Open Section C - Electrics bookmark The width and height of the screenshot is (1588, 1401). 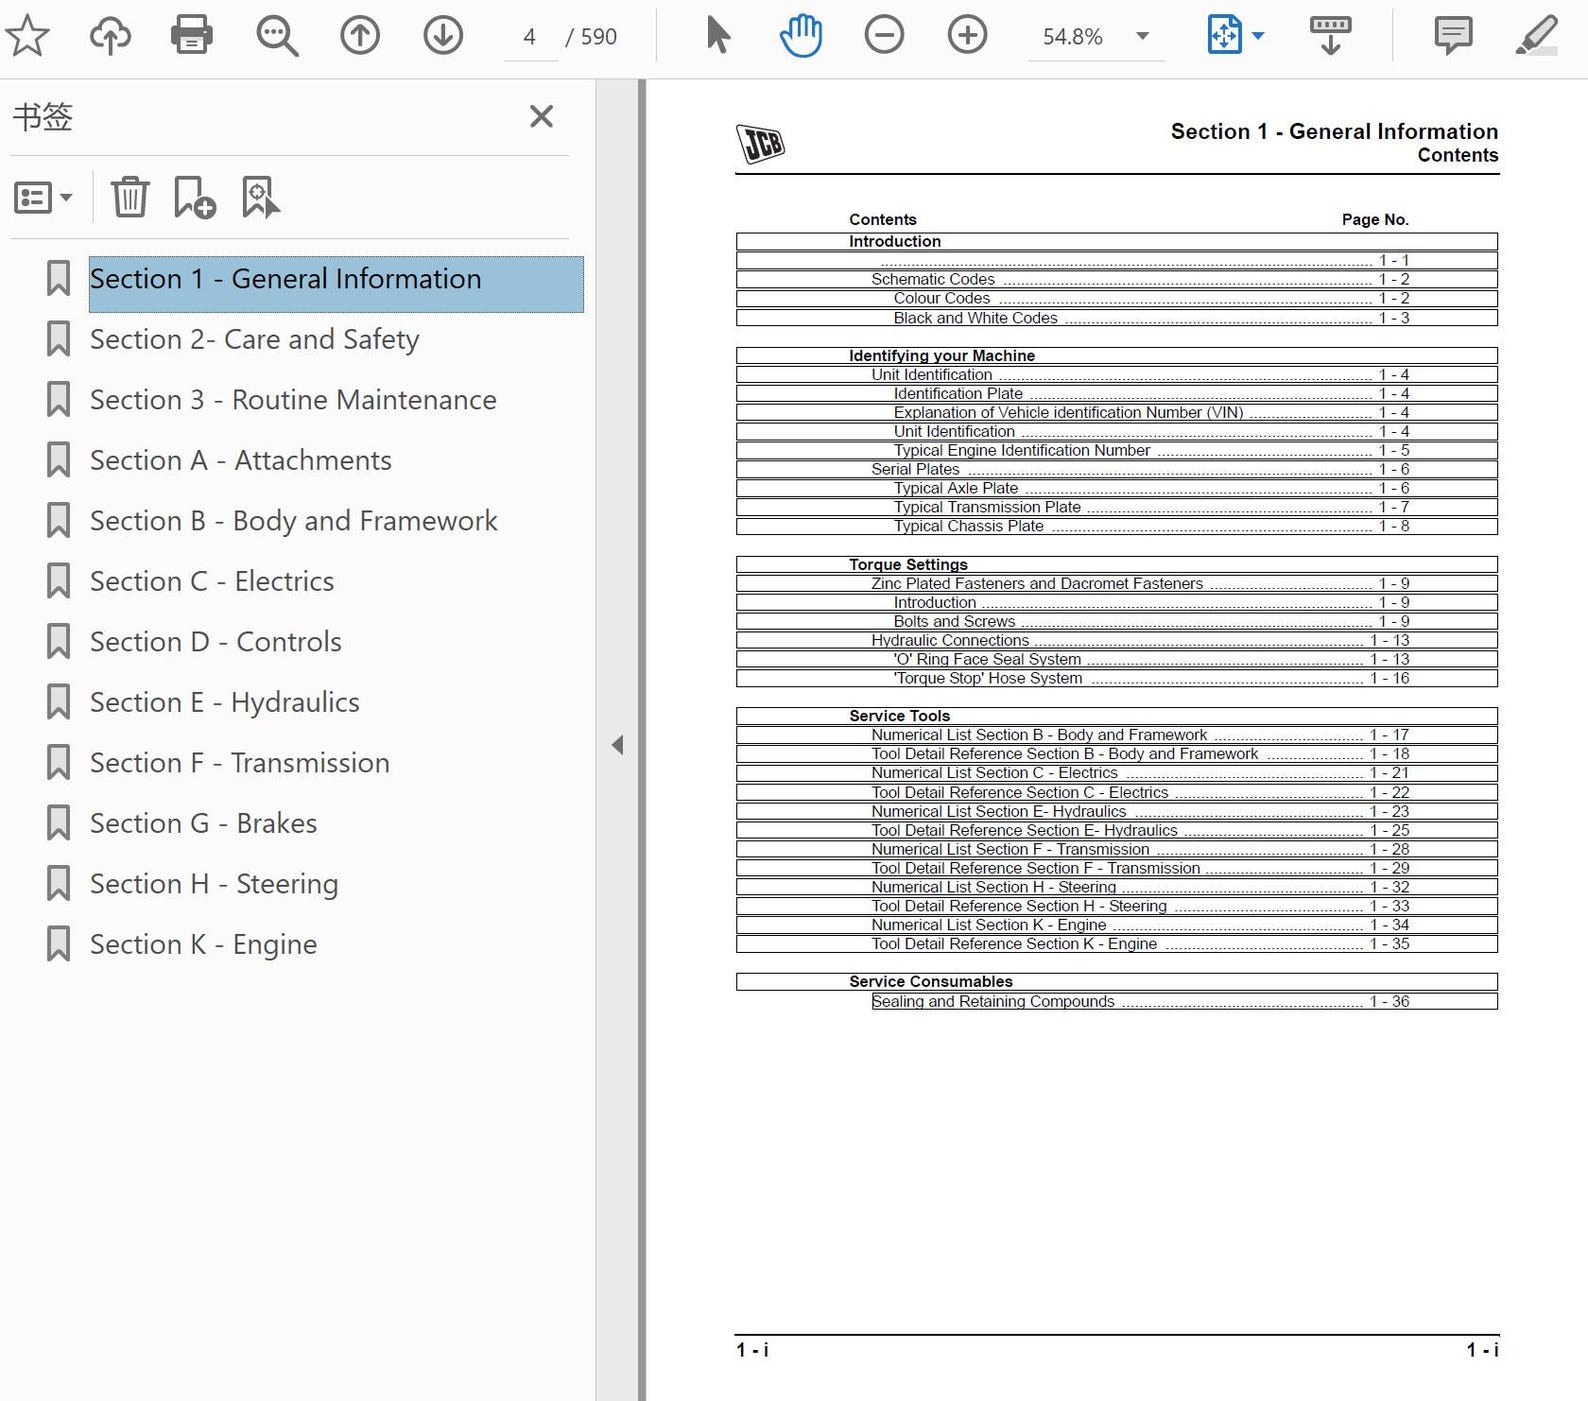212,581
